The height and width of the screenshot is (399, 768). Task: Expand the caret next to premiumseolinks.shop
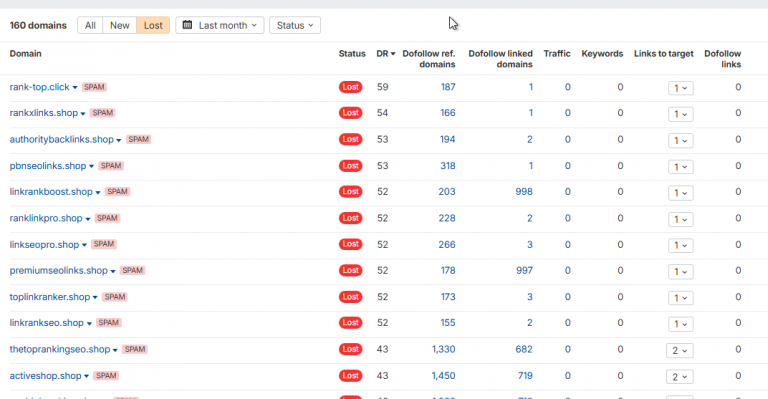[113, 271]
